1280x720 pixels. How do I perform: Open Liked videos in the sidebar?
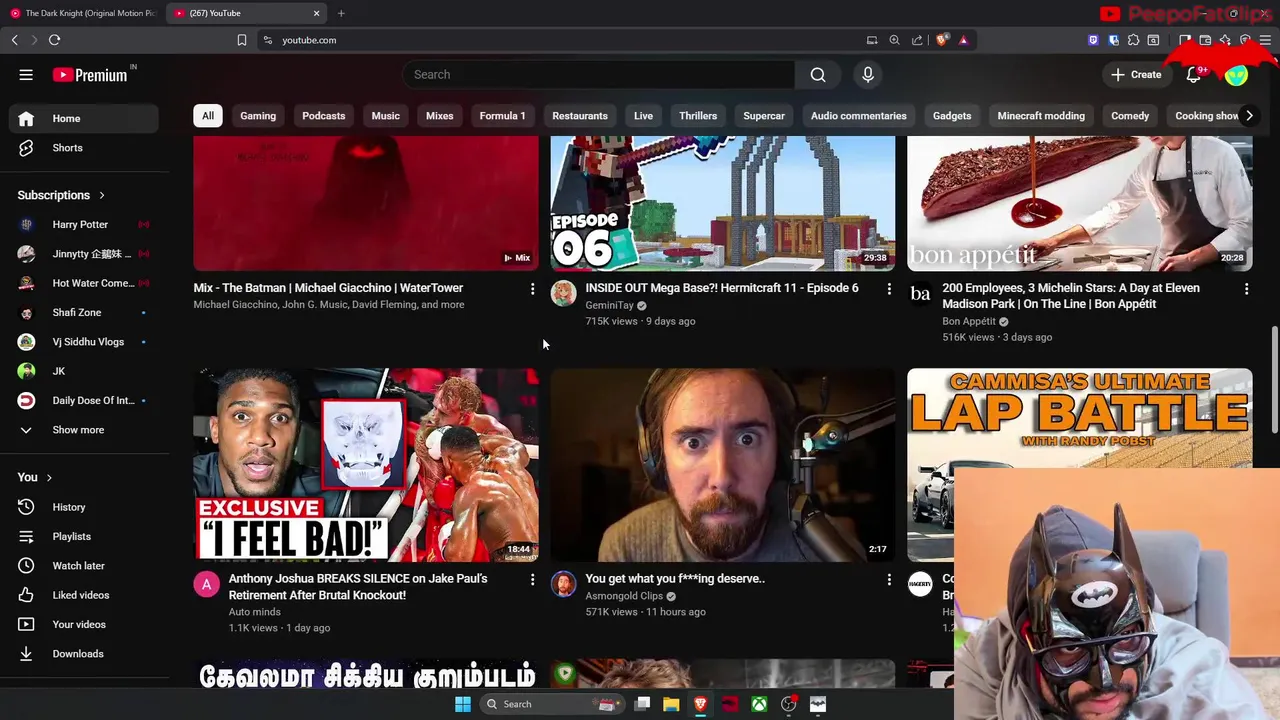tap(84, 595)
